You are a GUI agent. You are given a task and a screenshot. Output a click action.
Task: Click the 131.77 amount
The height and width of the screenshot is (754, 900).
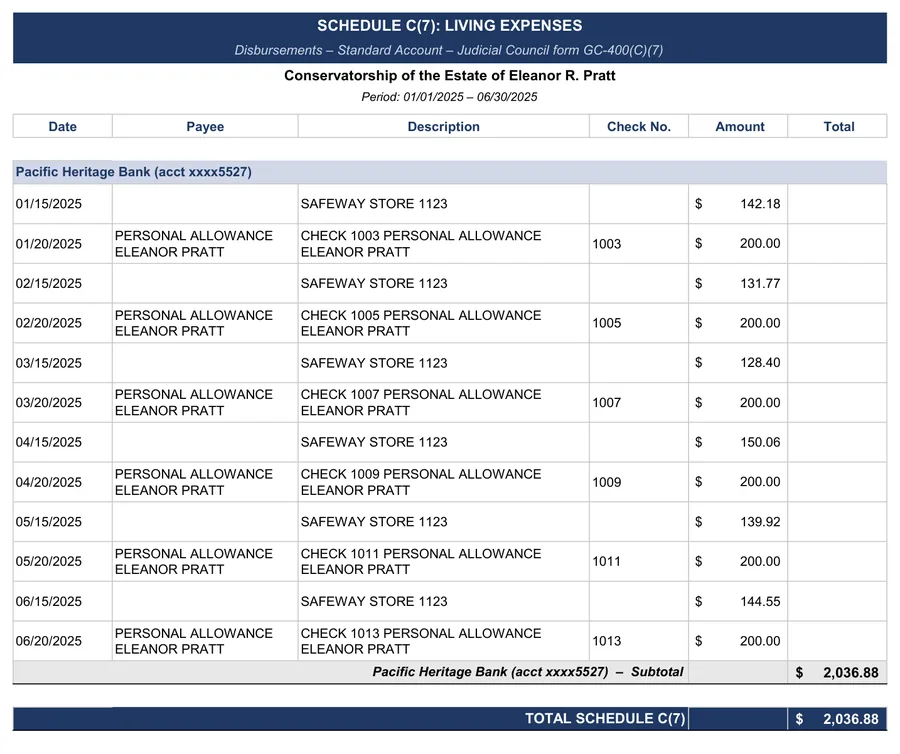point(760,283)
